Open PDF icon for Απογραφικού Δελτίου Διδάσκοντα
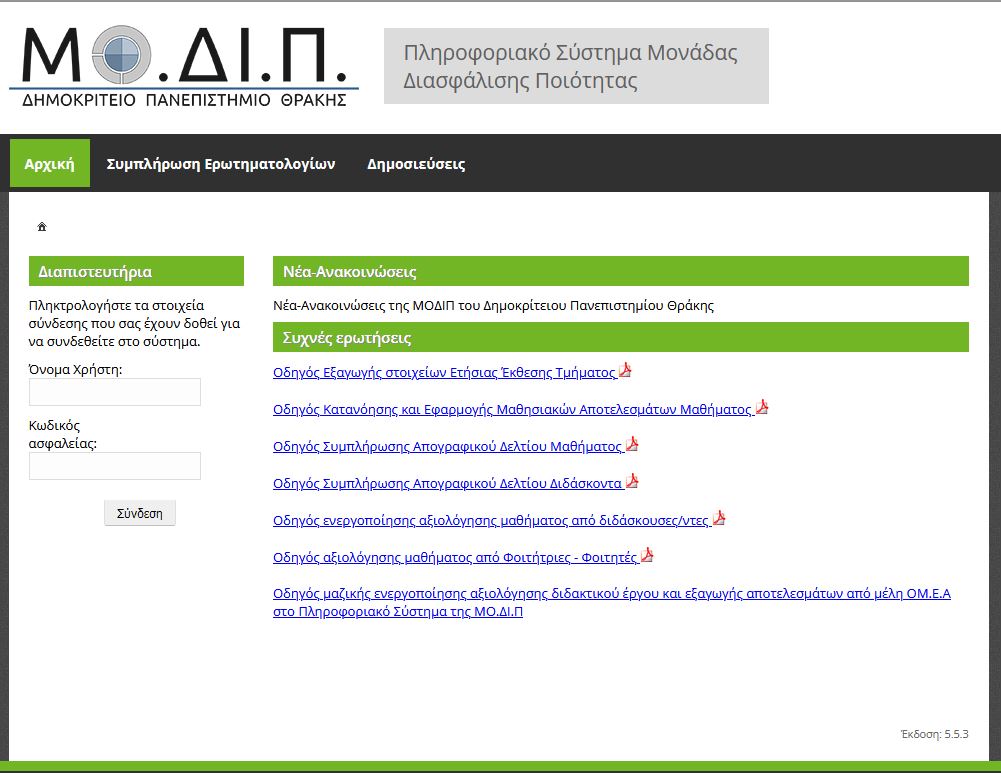 pos(631,482)
